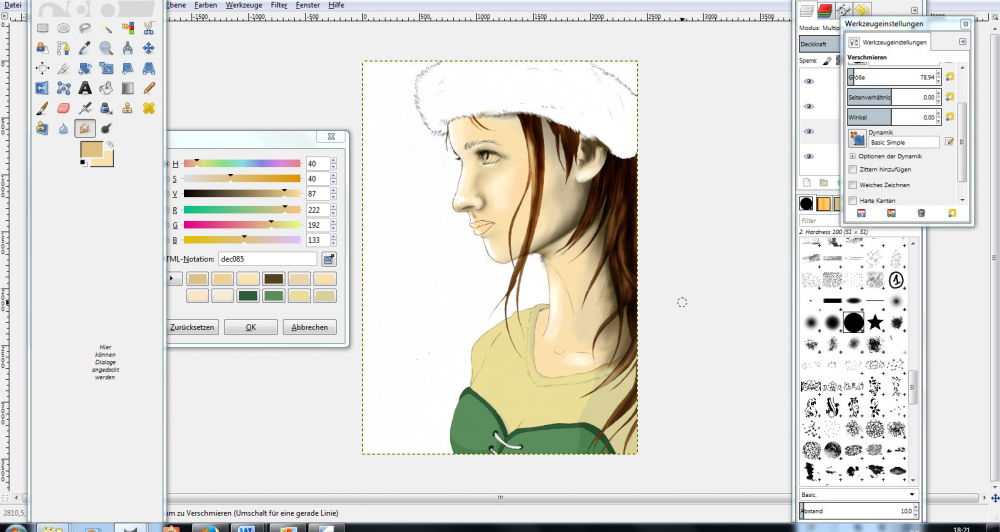Screen dimensions: 1000x532
Task: Select the Flip tool
Action: 43,88
